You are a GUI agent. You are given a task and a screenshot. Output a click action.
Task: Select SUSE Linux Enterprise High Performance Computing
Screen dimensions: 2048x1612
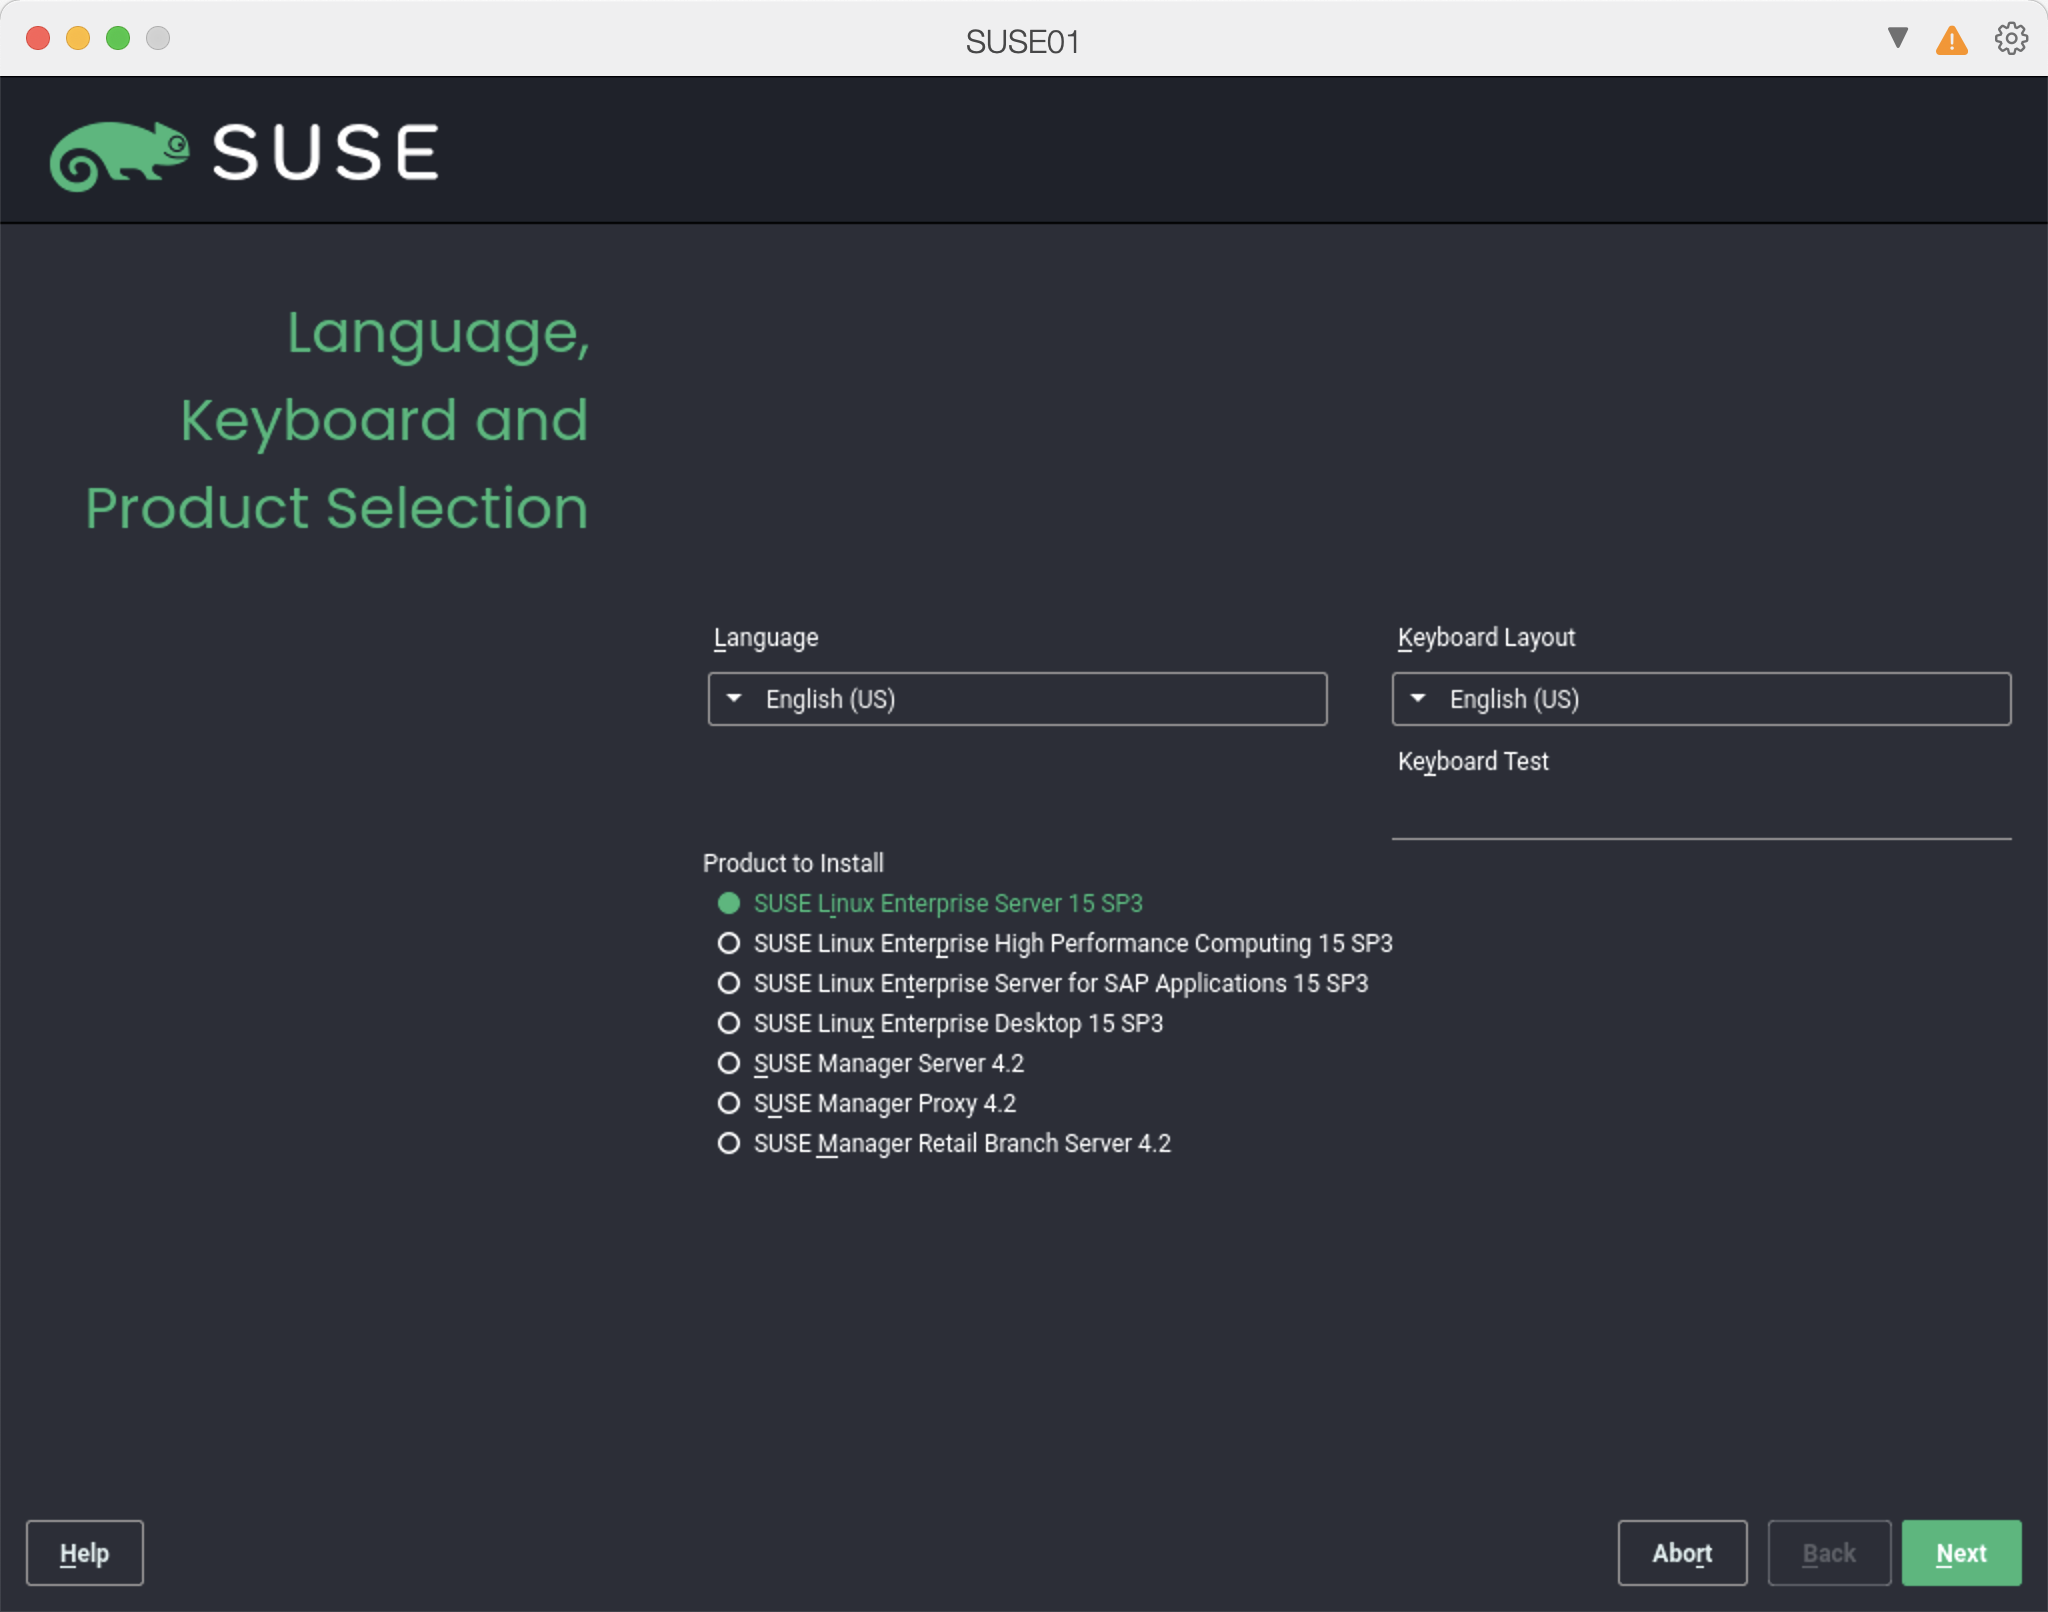click(729, 943)
